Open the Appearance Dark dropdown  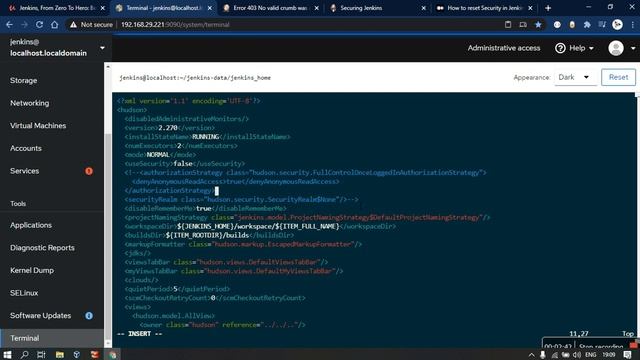tap(575, 77)
